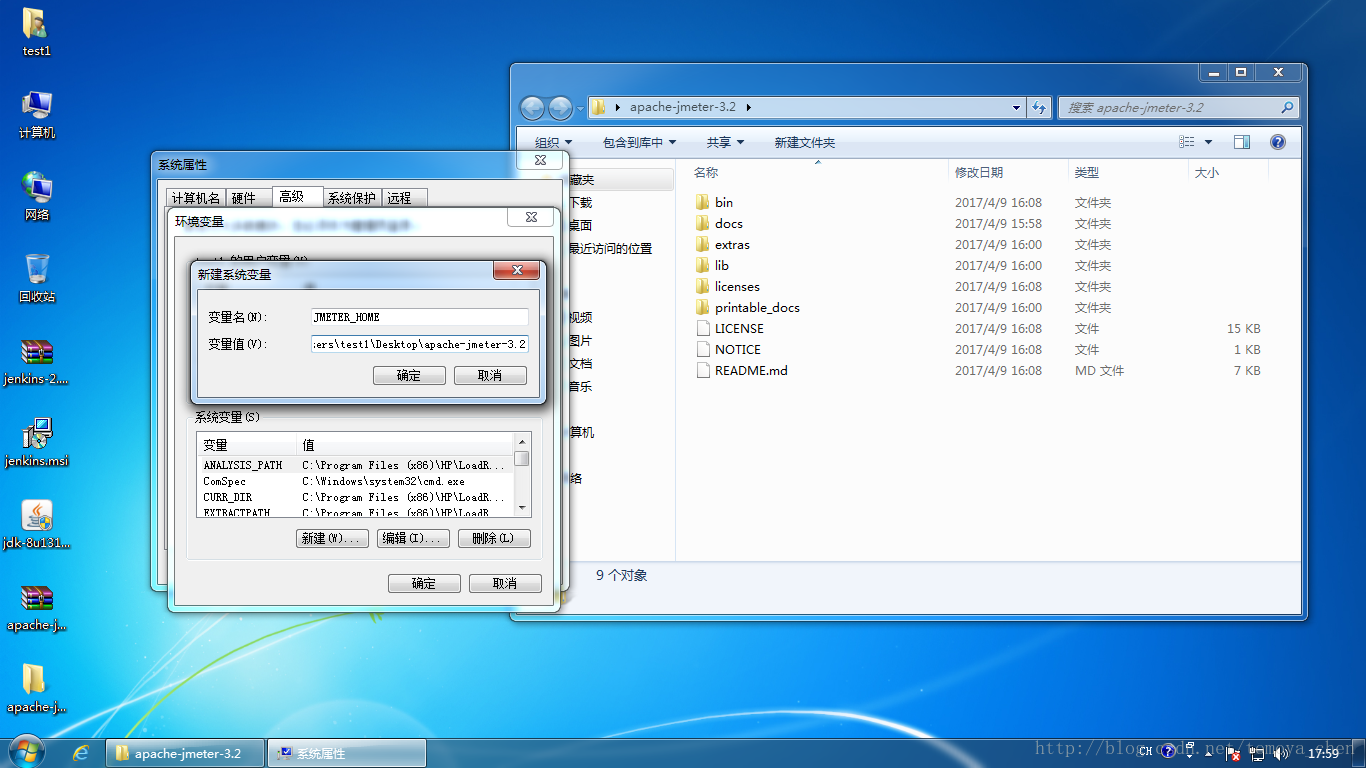Click 新建(W)... under system variables
1366x768 pixels.
[x=334, y=538]
